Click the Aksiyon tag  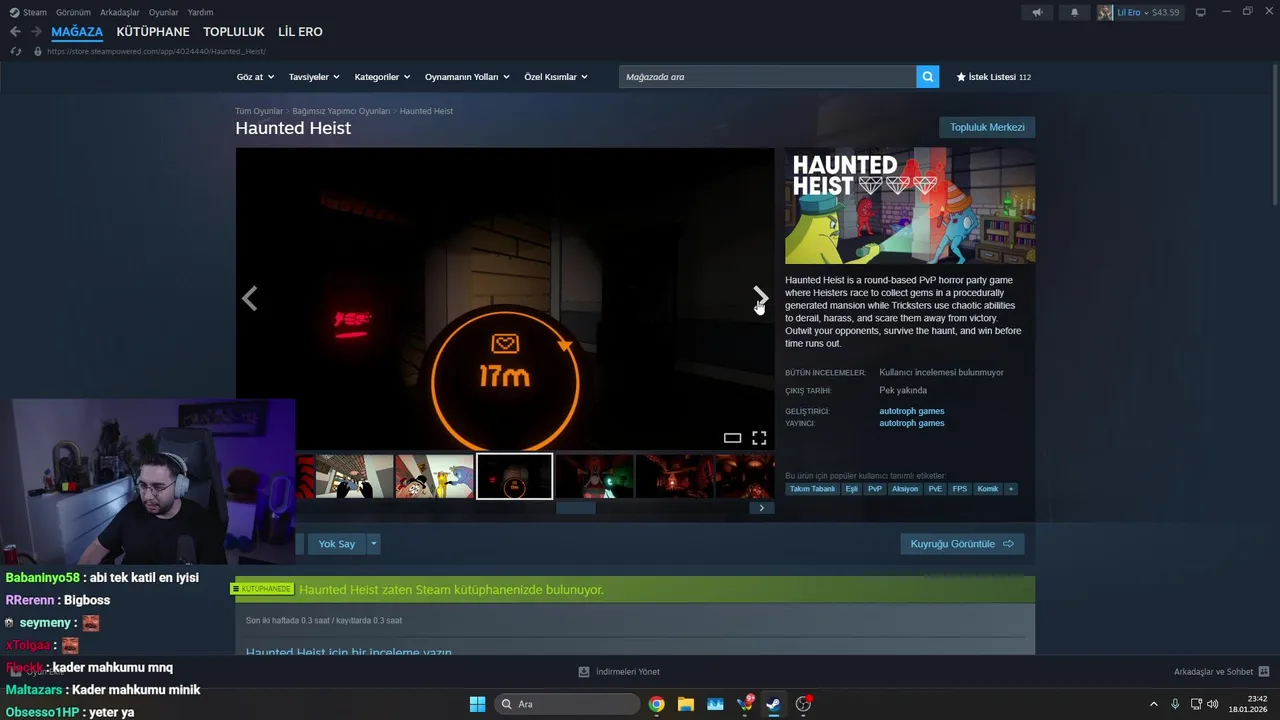(905, 489)
